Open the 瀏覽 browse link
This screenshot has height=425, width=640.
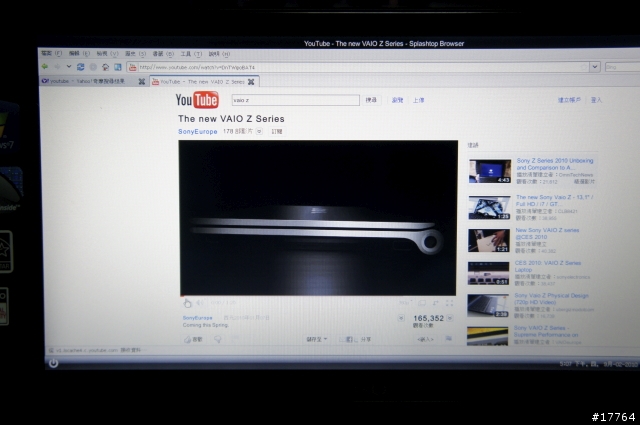398,100
